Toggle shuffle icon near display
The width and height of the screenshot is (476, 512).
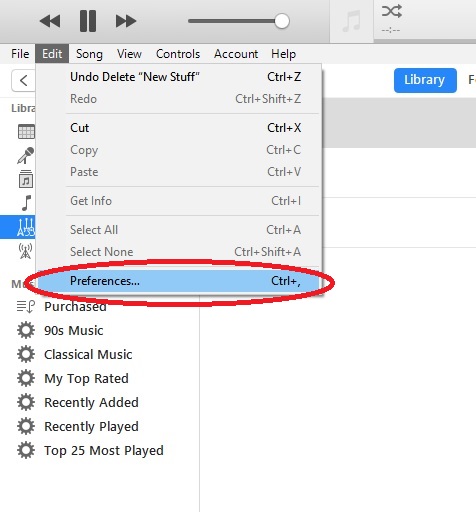pos(392,11)
